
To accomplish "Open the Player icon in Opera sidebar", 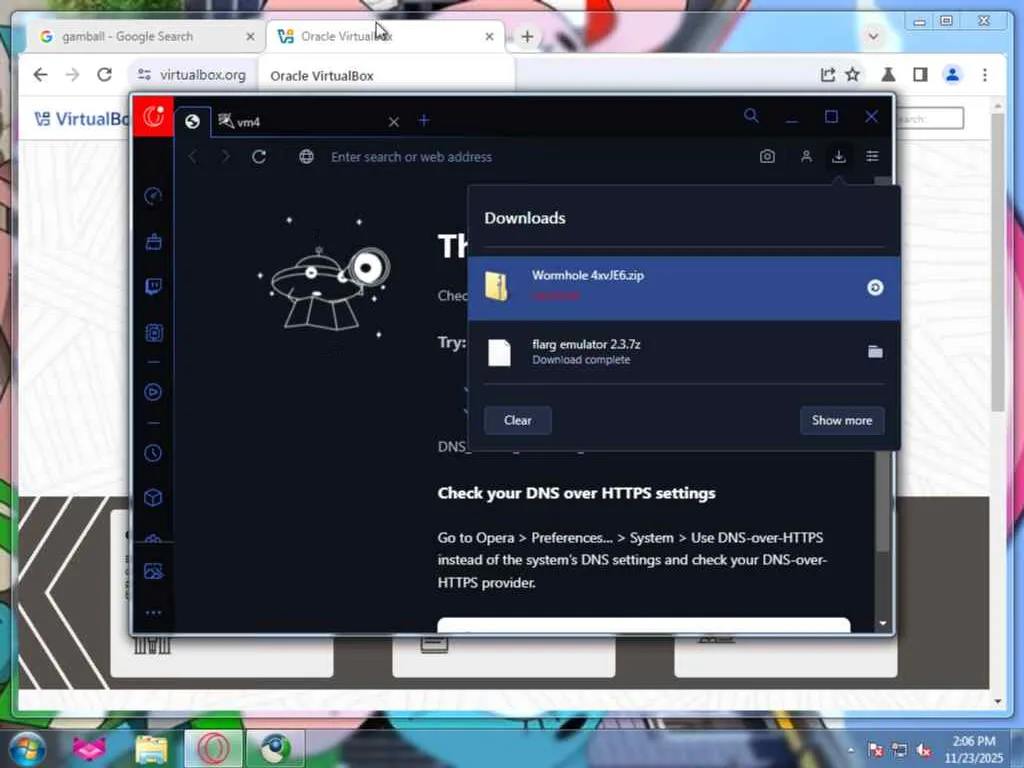I will point(153,392).
